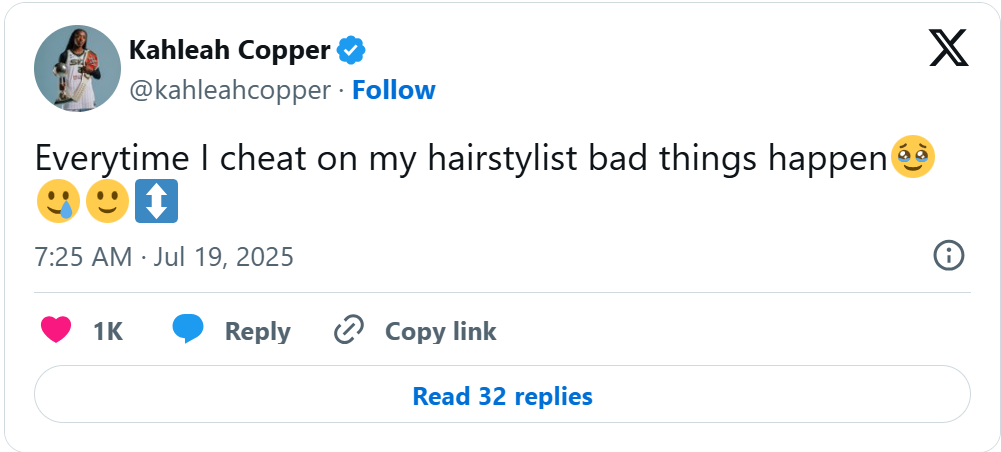Click the X logo icon

tap(948, 46)
